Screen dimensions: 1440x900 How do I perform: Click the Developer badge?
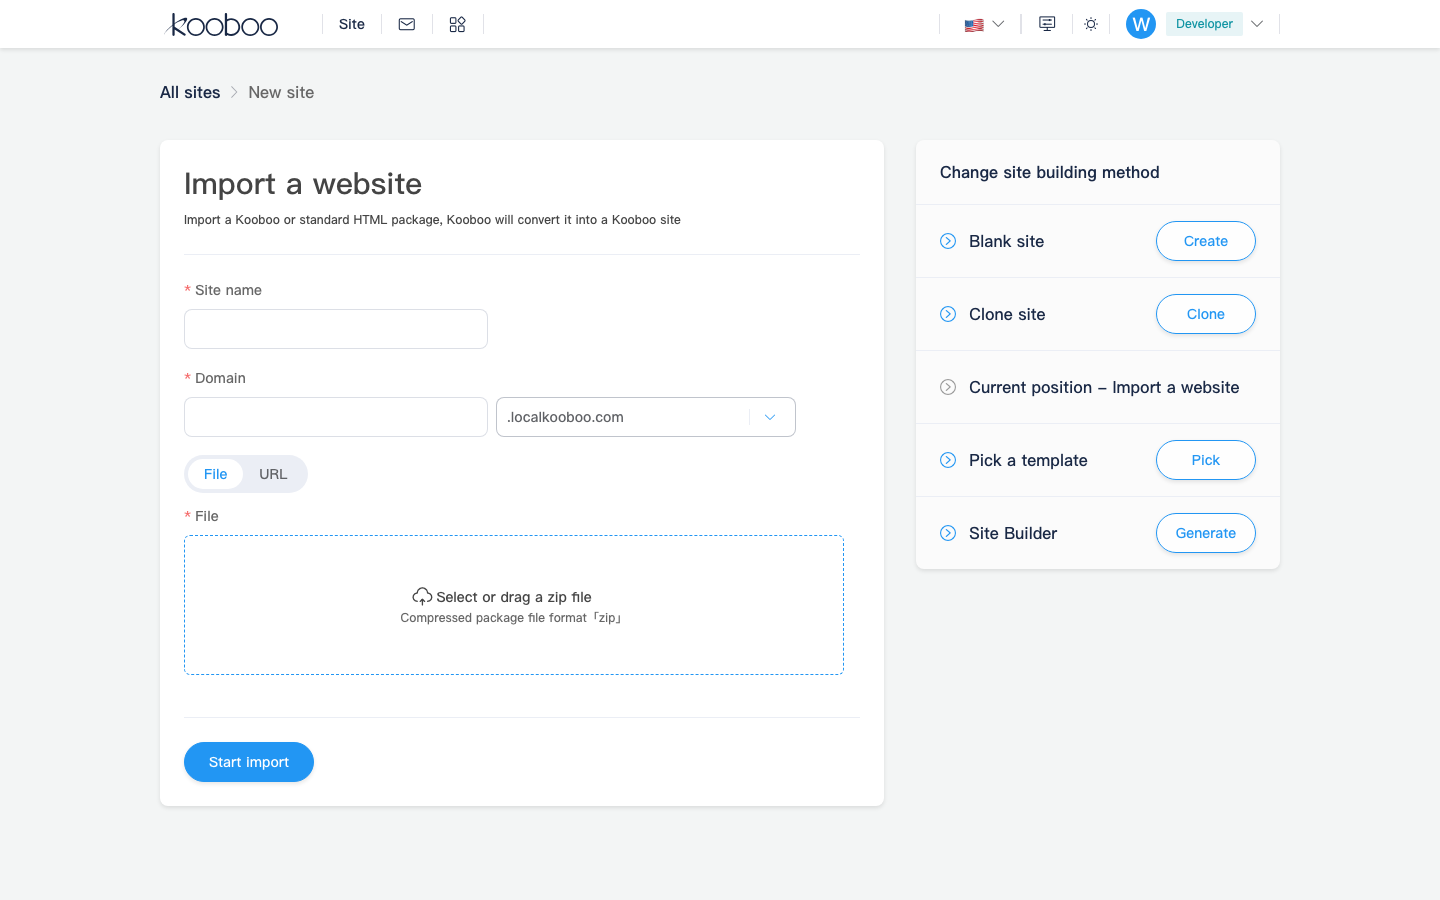pos(1204,24)
